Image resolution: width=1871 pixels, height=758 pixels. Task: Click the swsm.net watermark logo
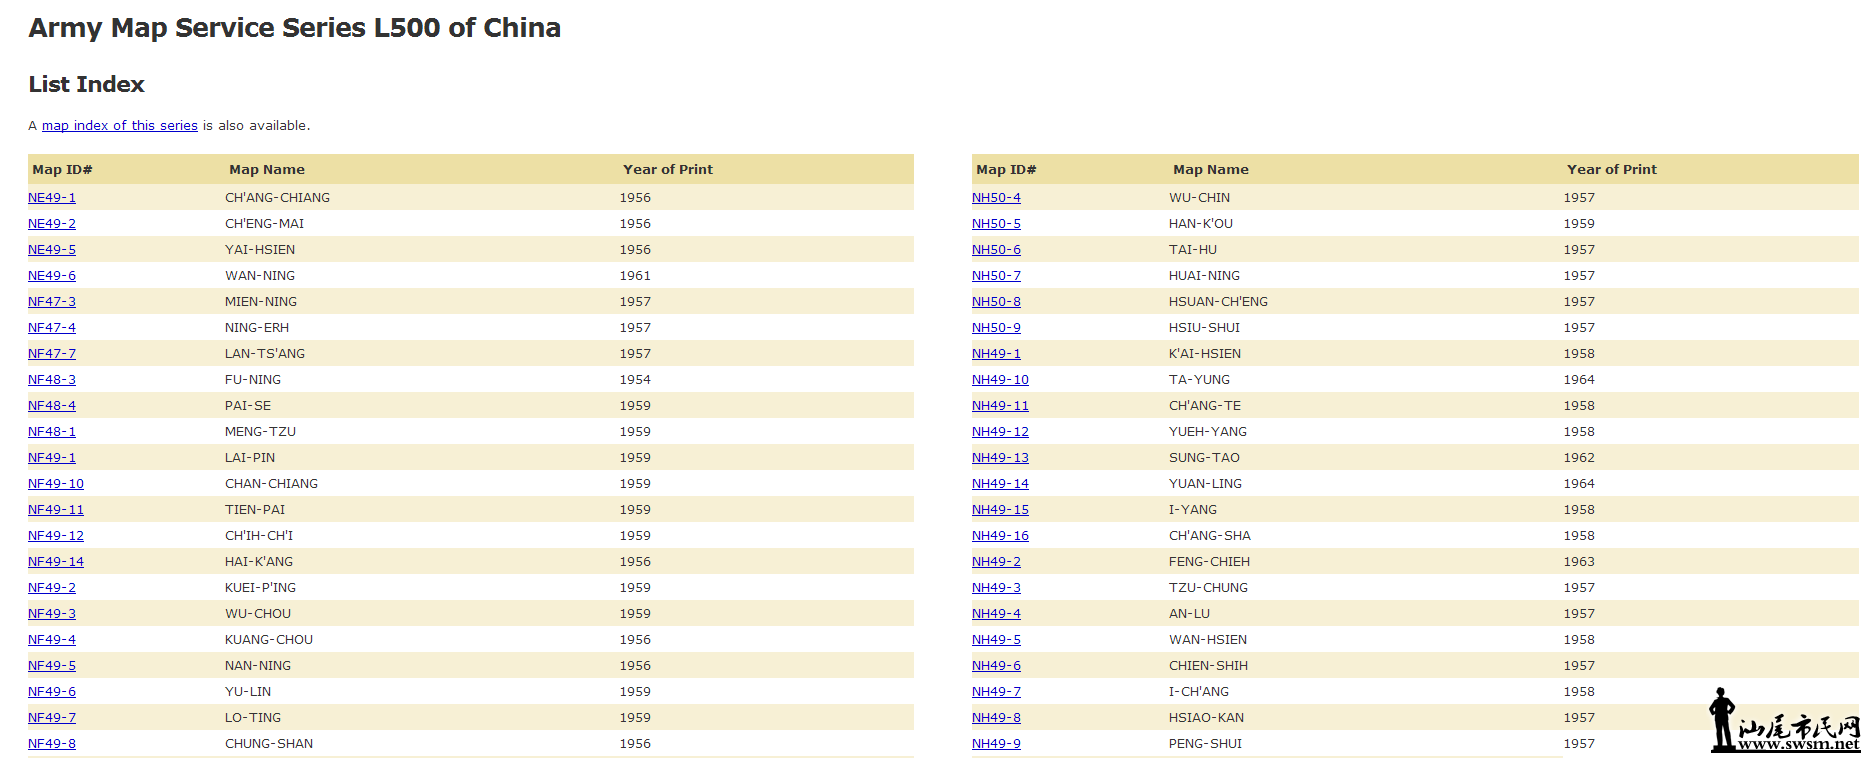tap(1785, 723)
